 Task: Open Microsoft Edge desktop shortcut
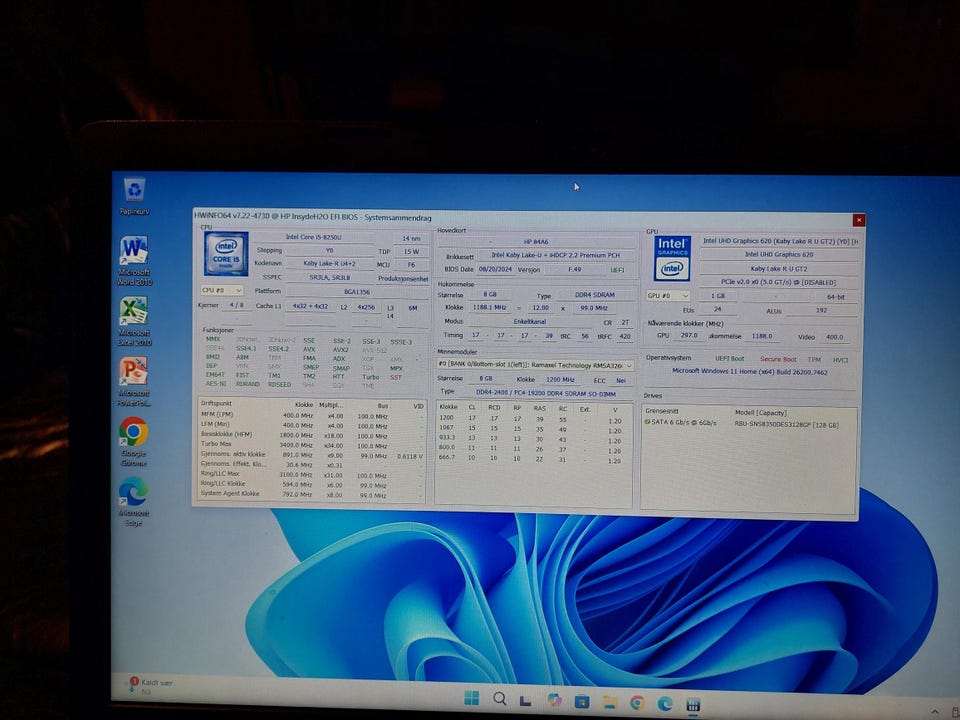pos(134,501)
